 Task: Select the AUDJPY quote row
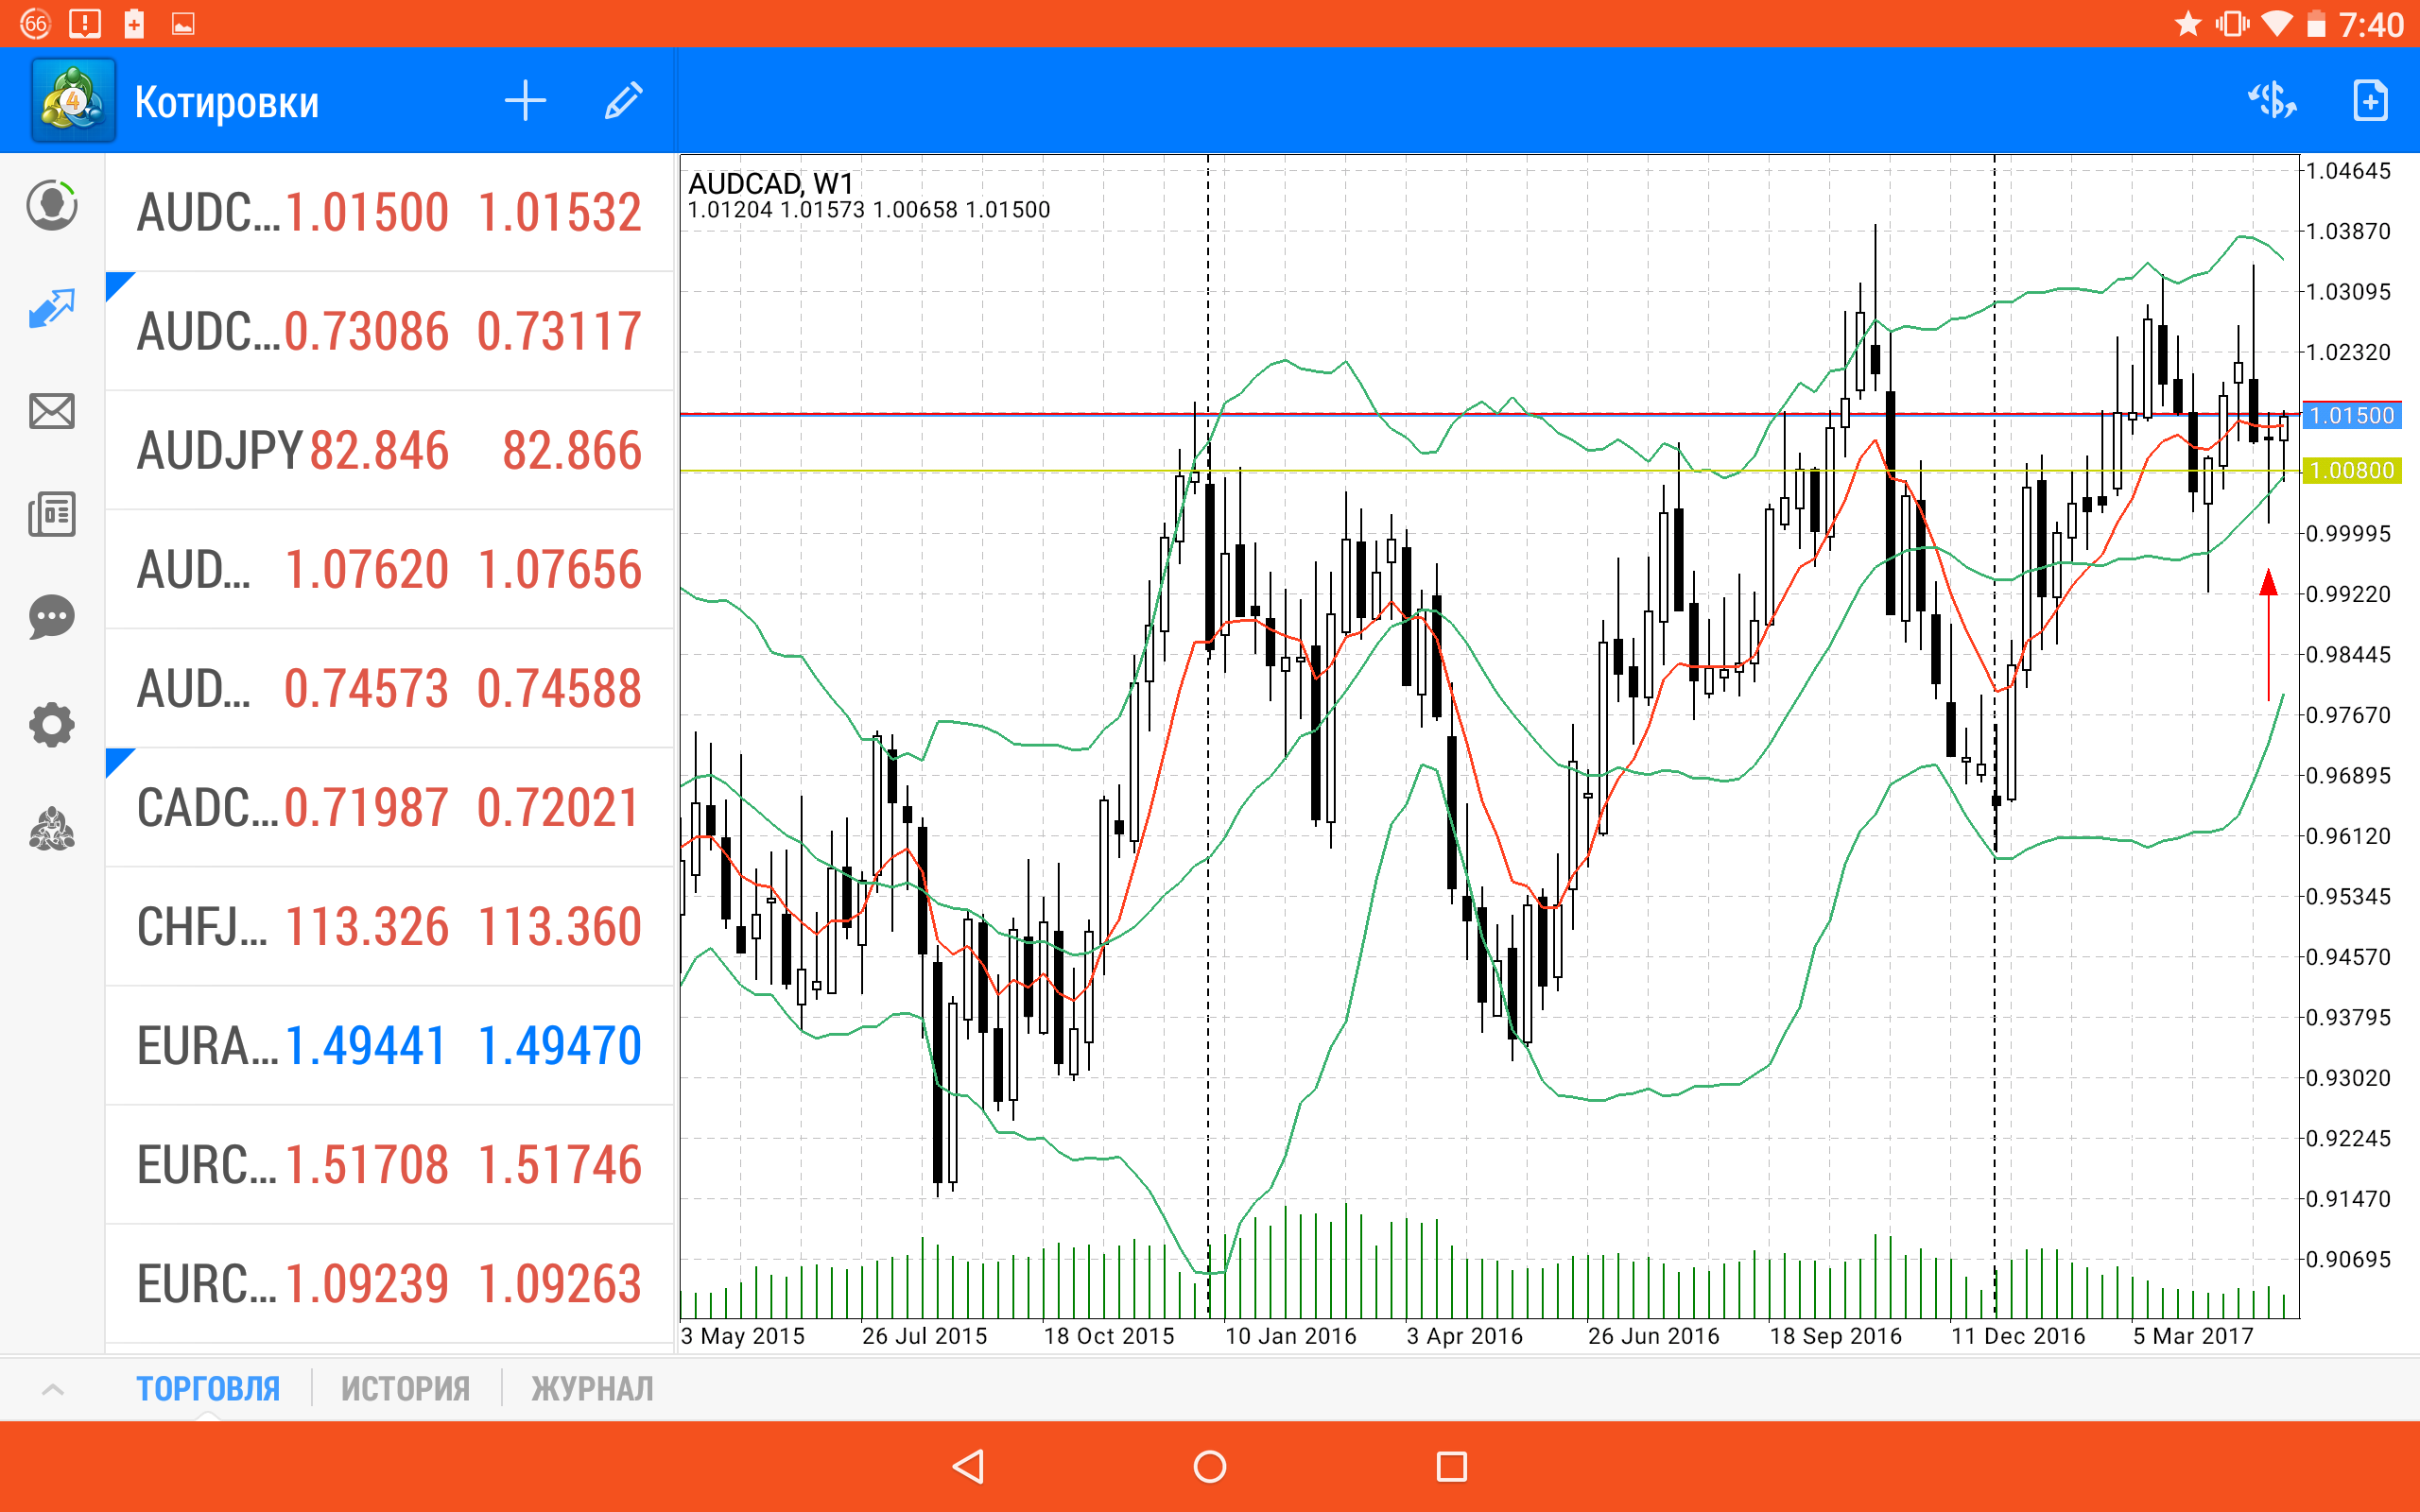389,450
